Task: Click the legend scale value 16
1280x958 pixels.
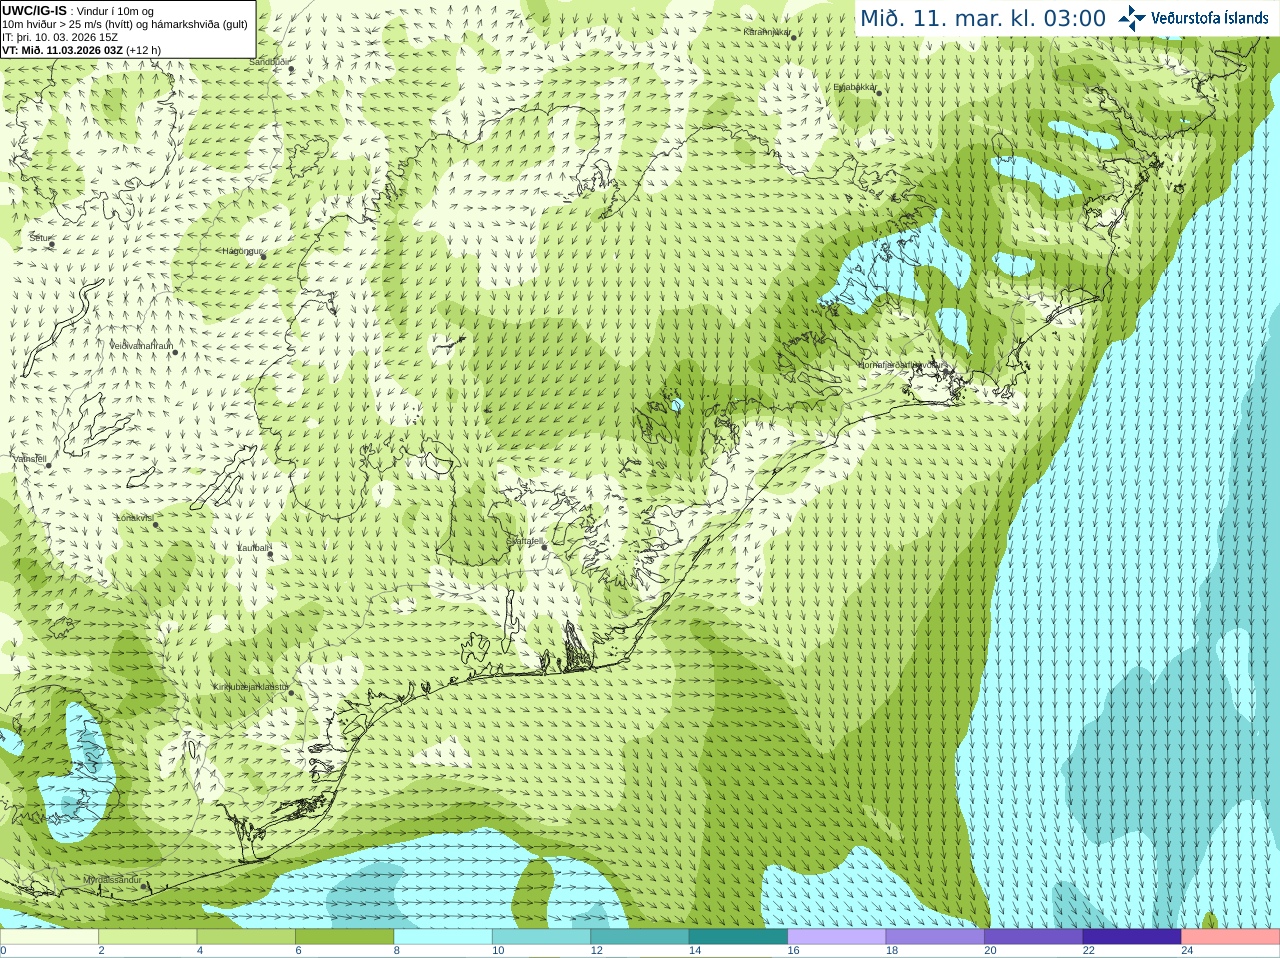Action: pos(793,951)
